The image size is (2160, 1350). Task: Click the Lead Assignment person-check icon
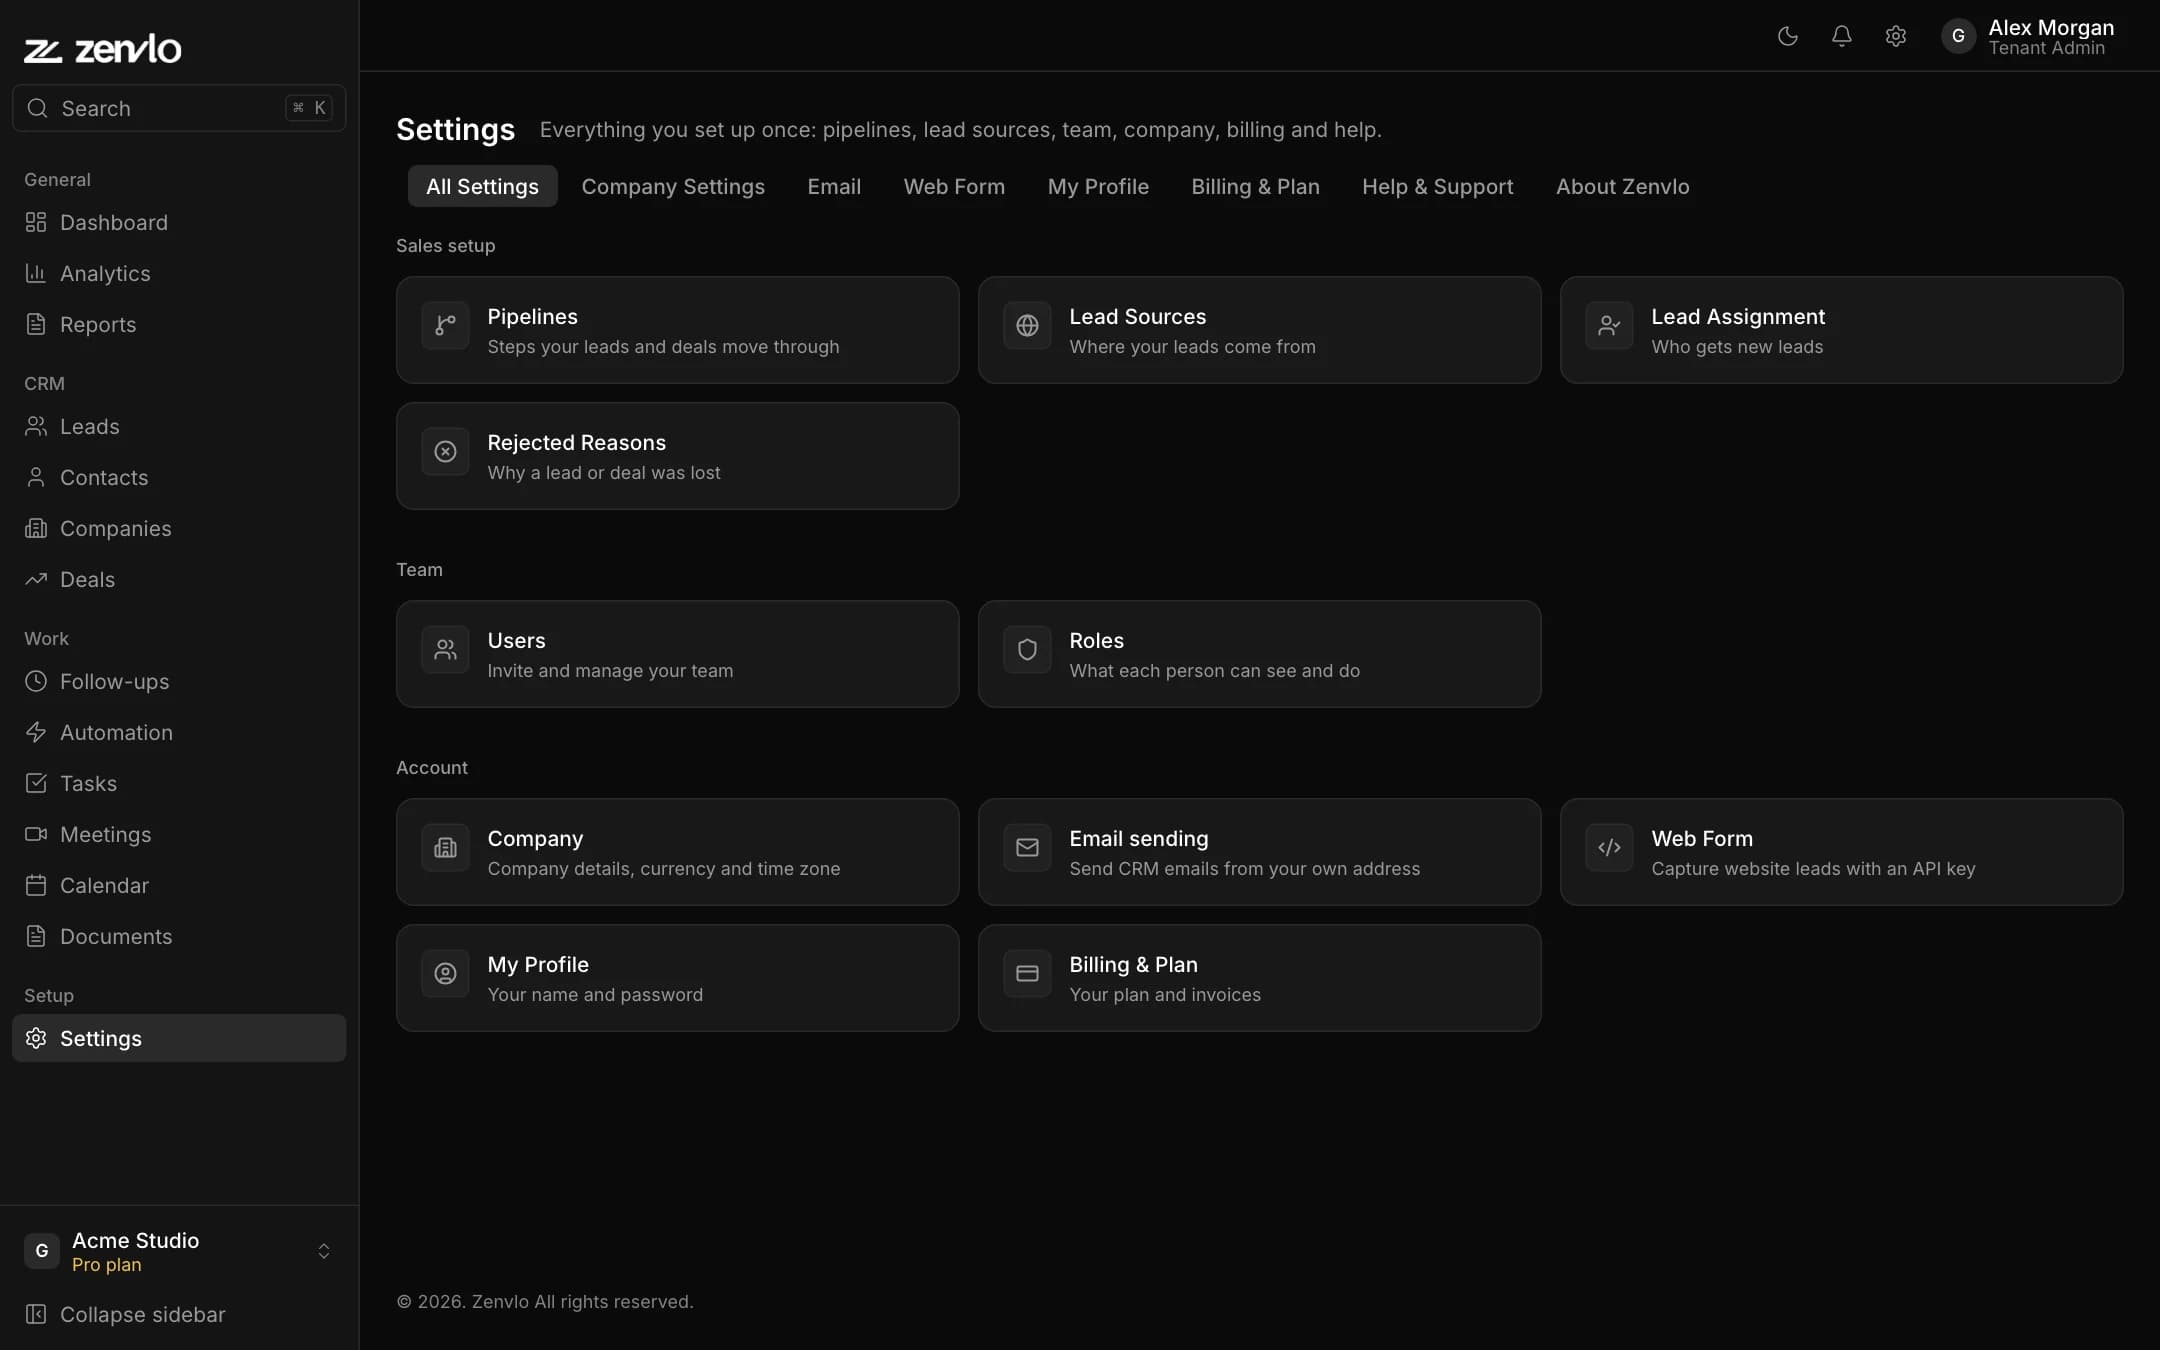tap(1609, 325)
